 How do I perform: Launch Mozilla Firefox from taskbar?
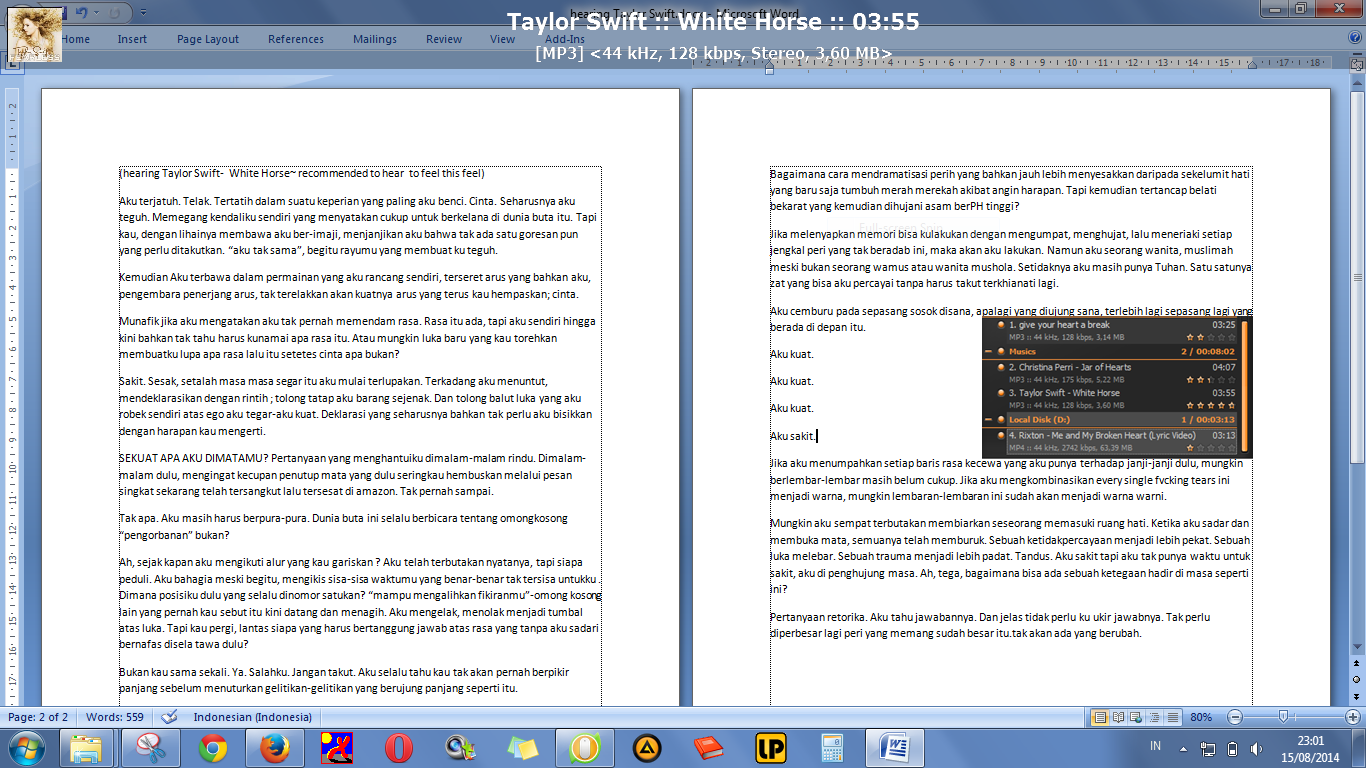click(274, 748)
